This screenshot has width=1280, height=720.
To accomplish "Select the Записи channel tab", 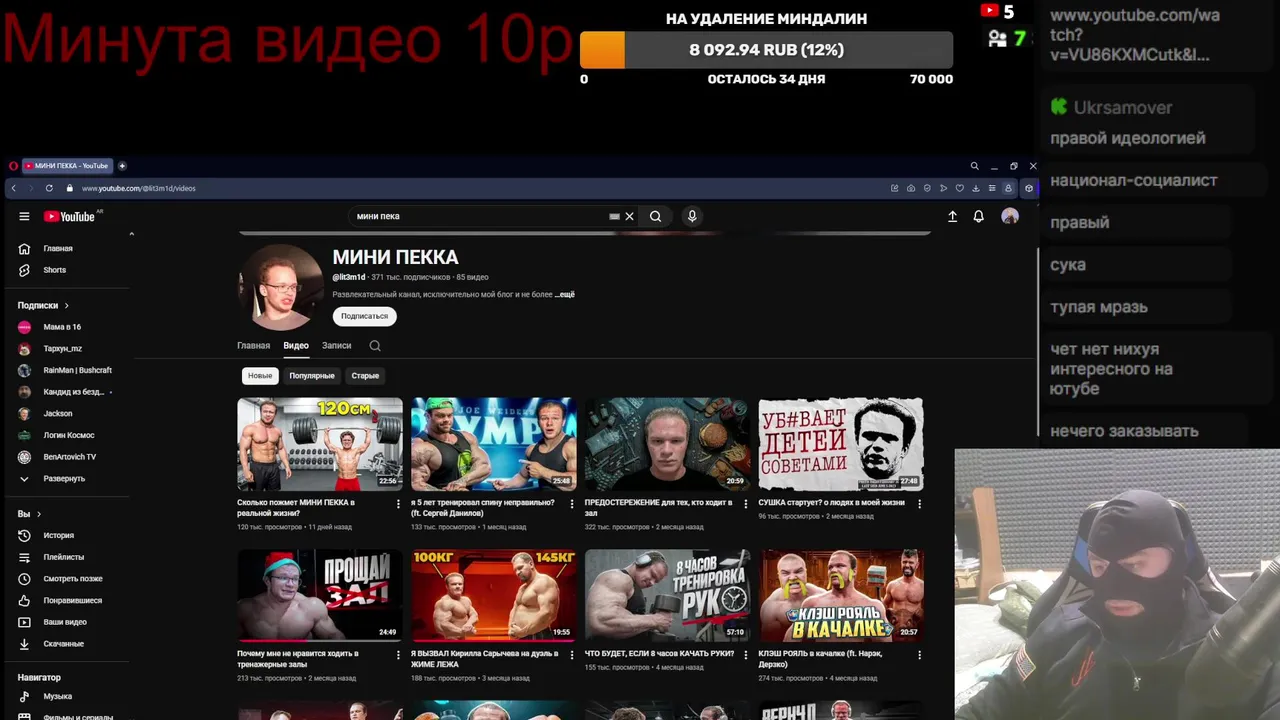I will pos(336,346).
